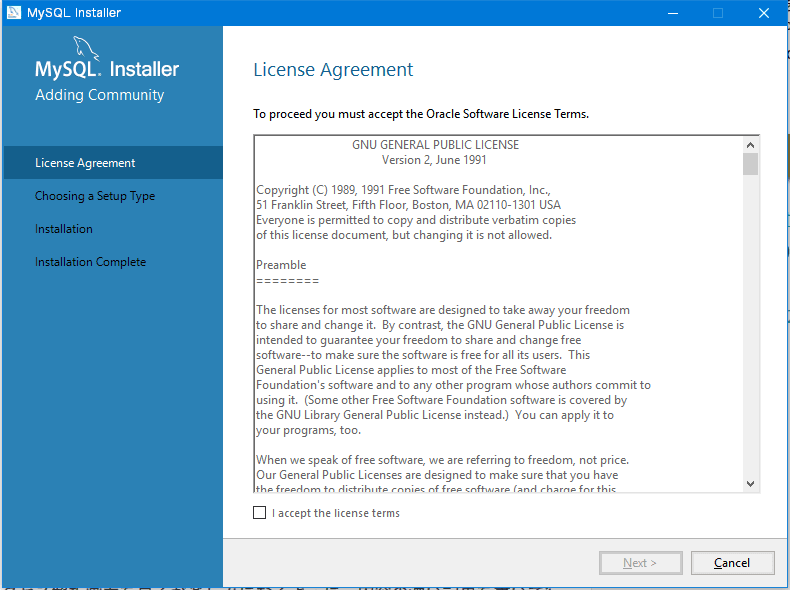Click the MySQL Installer title bar icon
The width and height of the screenshot is (790, 590).
[x=14, y=13]
